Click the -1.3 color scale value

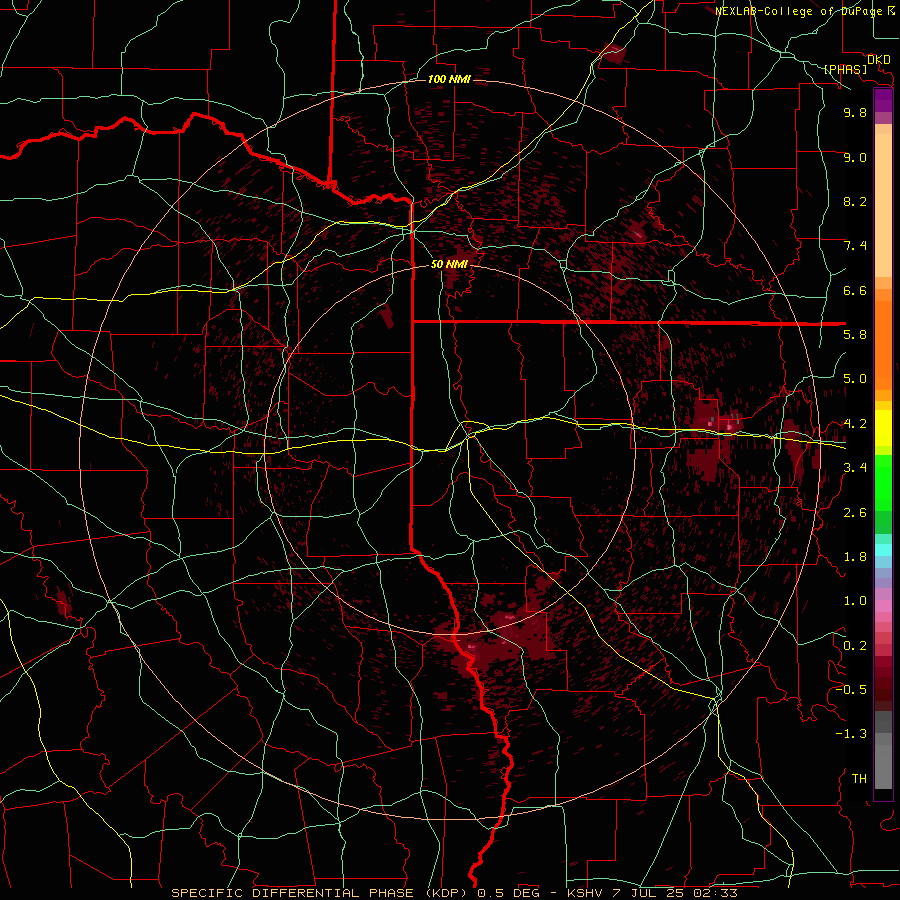pos(851,734)
